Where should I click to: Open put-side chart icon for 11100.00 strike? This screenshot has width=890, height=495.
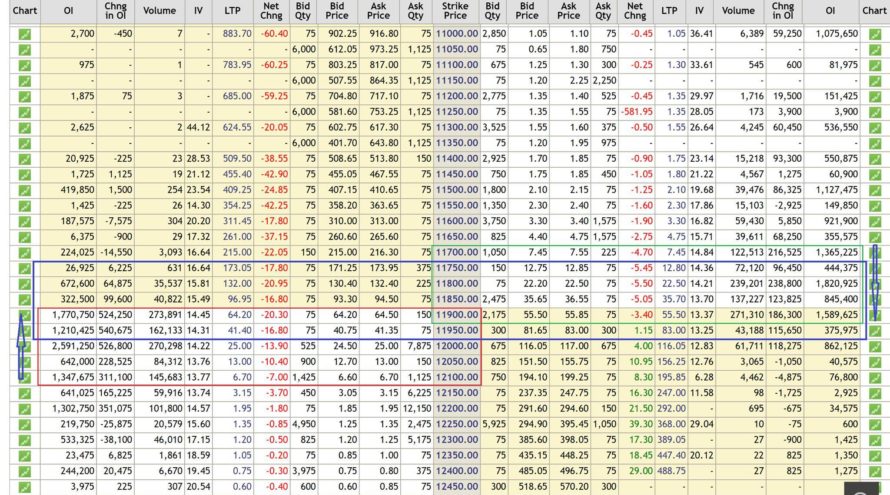pyautogui.click(x=875, y=65)
